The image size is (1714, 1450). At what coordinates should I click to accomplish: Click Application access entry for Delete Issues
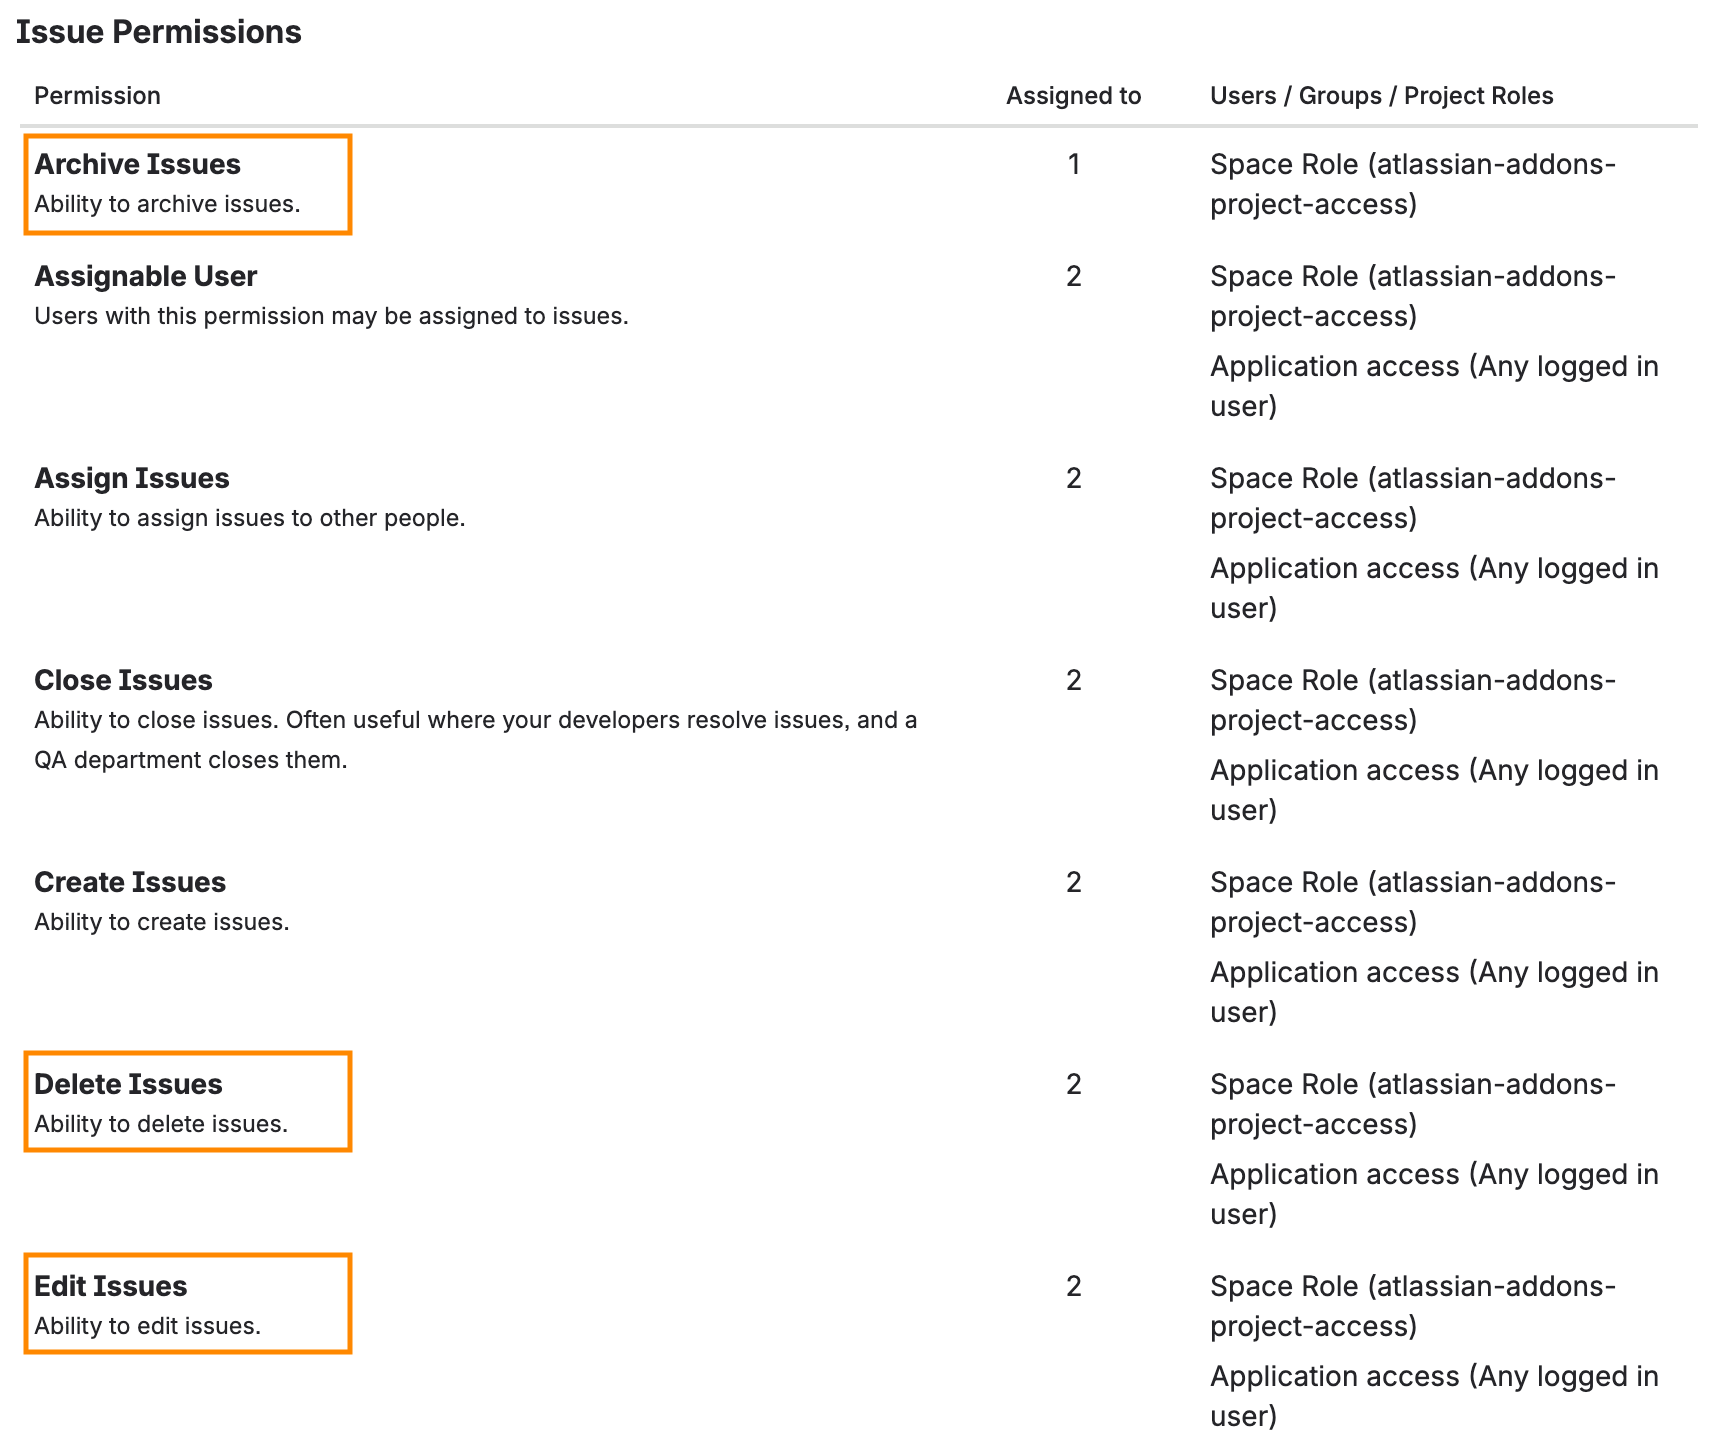[1434, 1194]
